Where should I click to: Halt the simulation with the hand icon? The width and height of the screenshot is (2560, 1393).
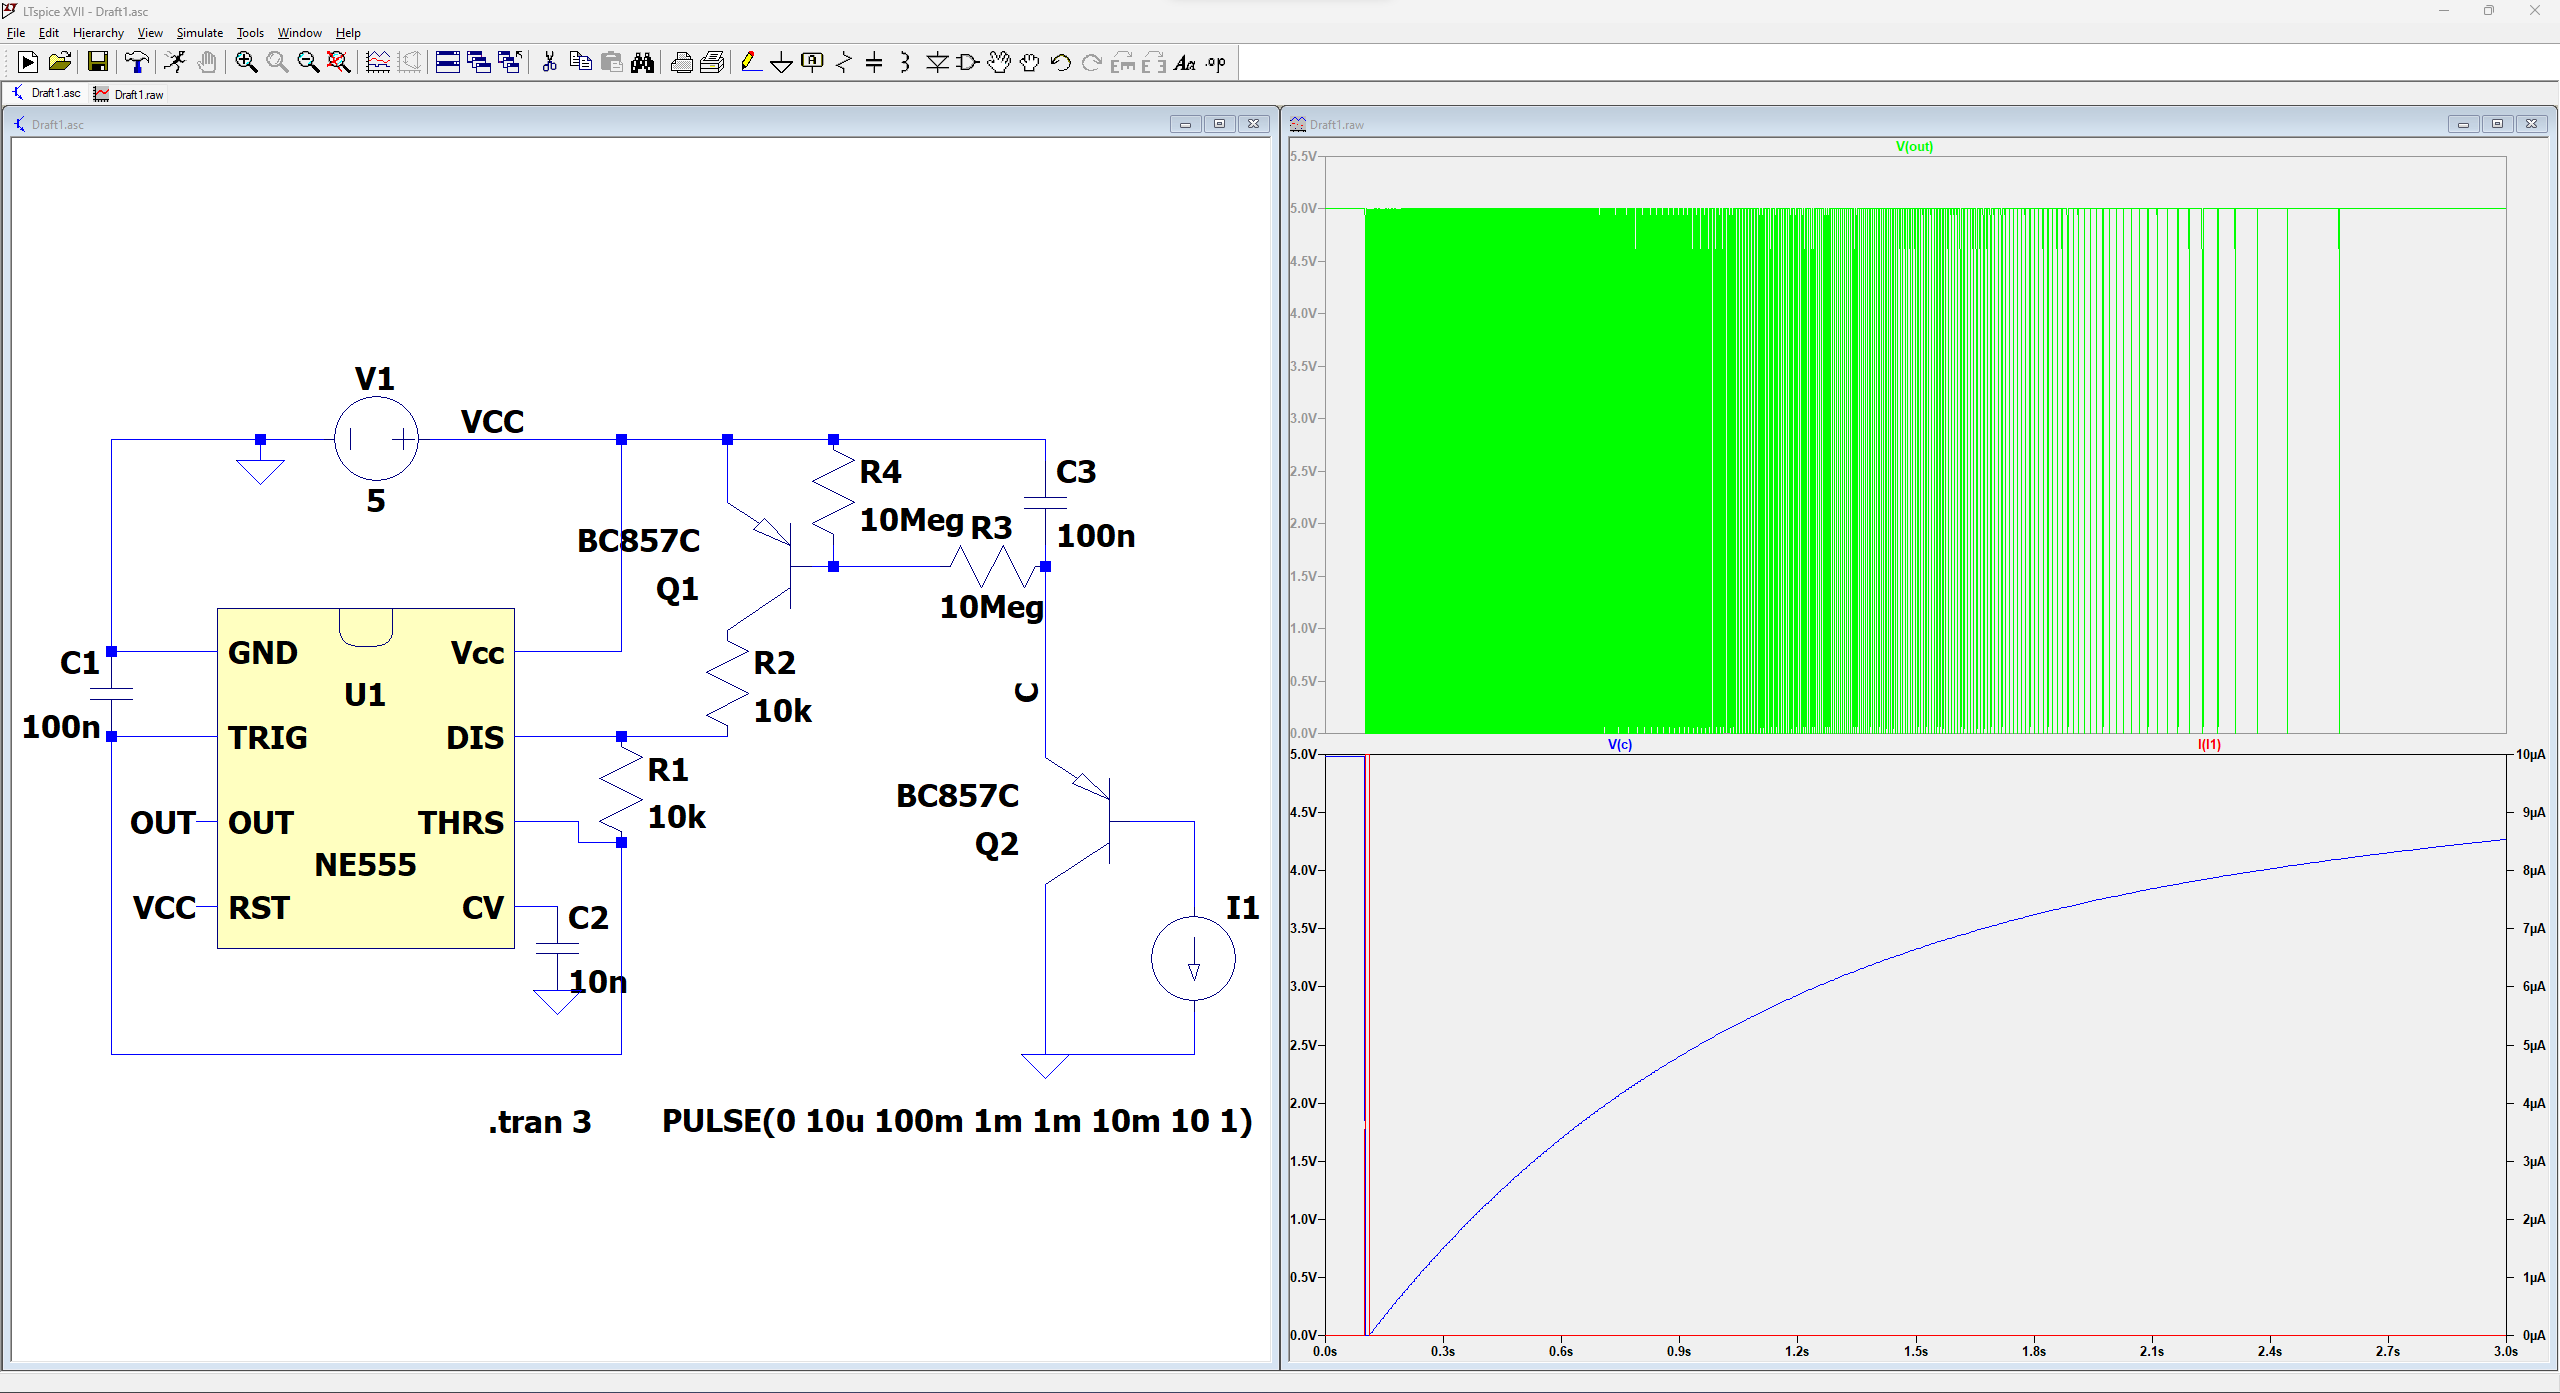click(206, 62)
